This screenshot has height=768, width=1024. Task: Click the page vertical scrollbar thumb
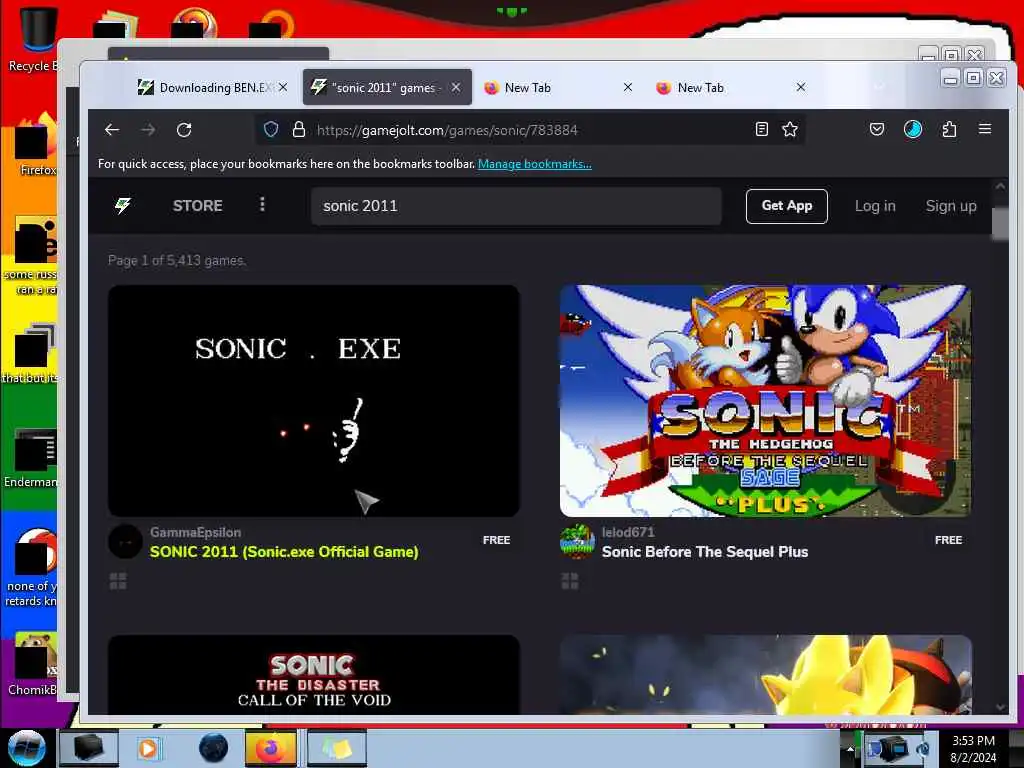[999, 223]
